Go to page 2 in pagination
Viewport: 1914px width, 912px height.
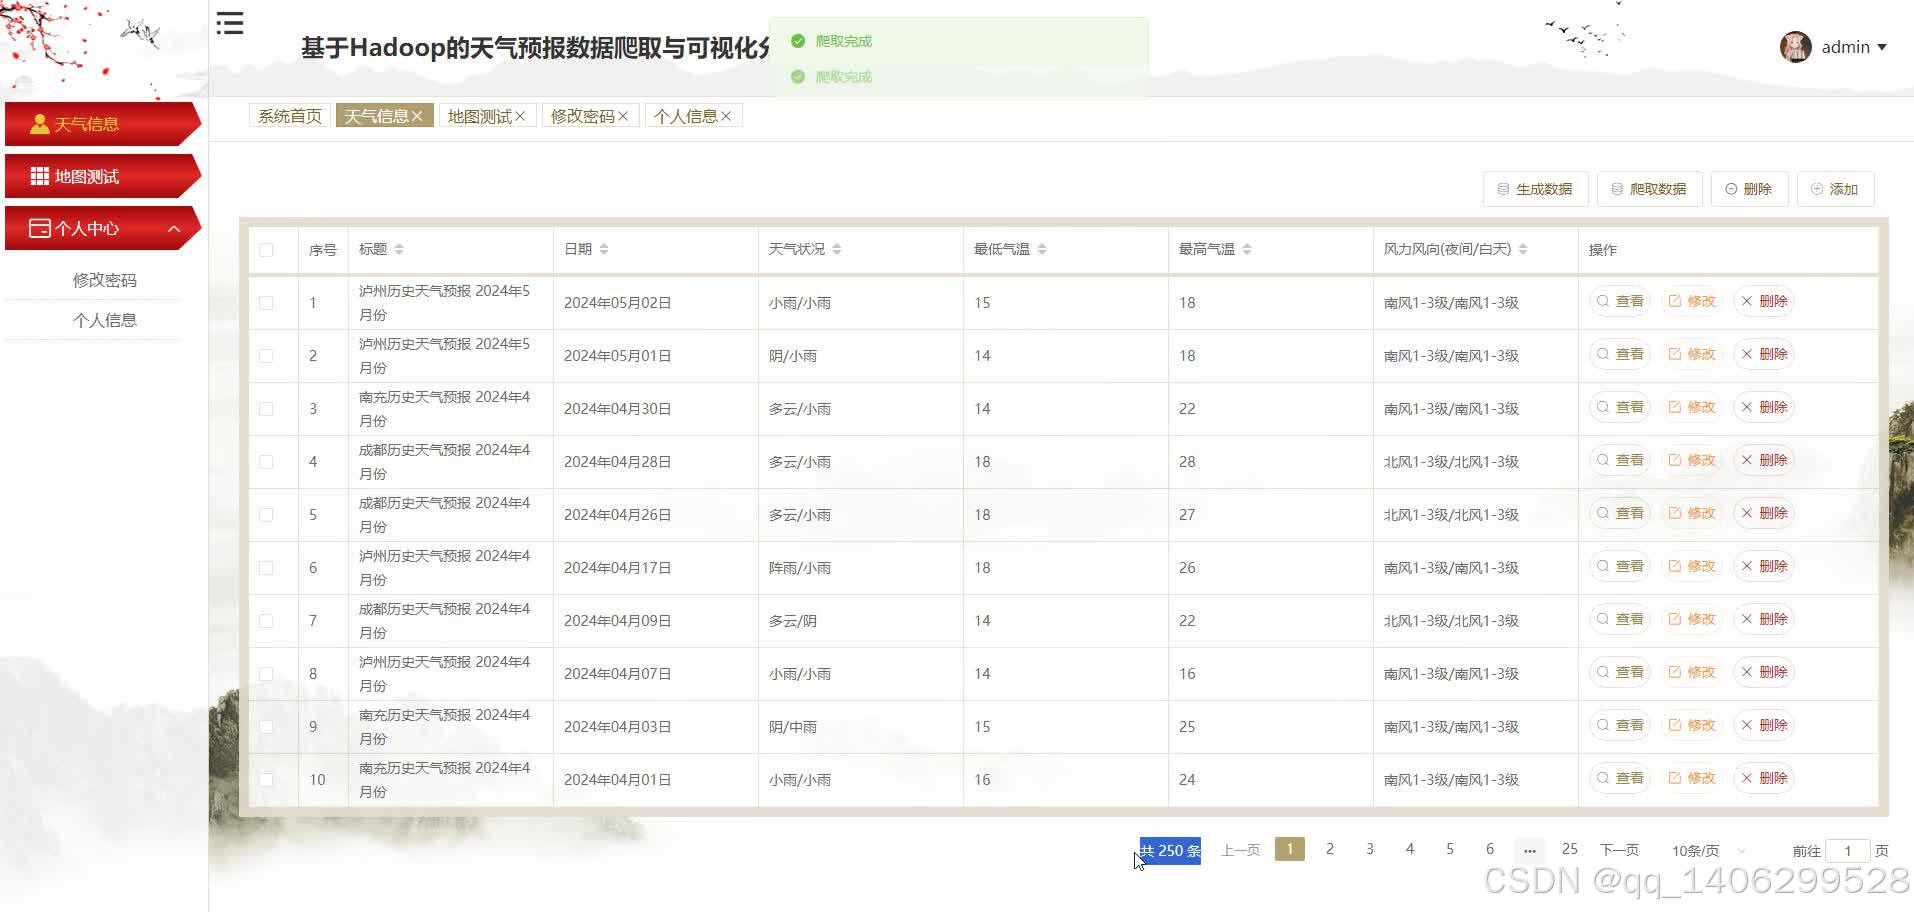[1329, 849]
